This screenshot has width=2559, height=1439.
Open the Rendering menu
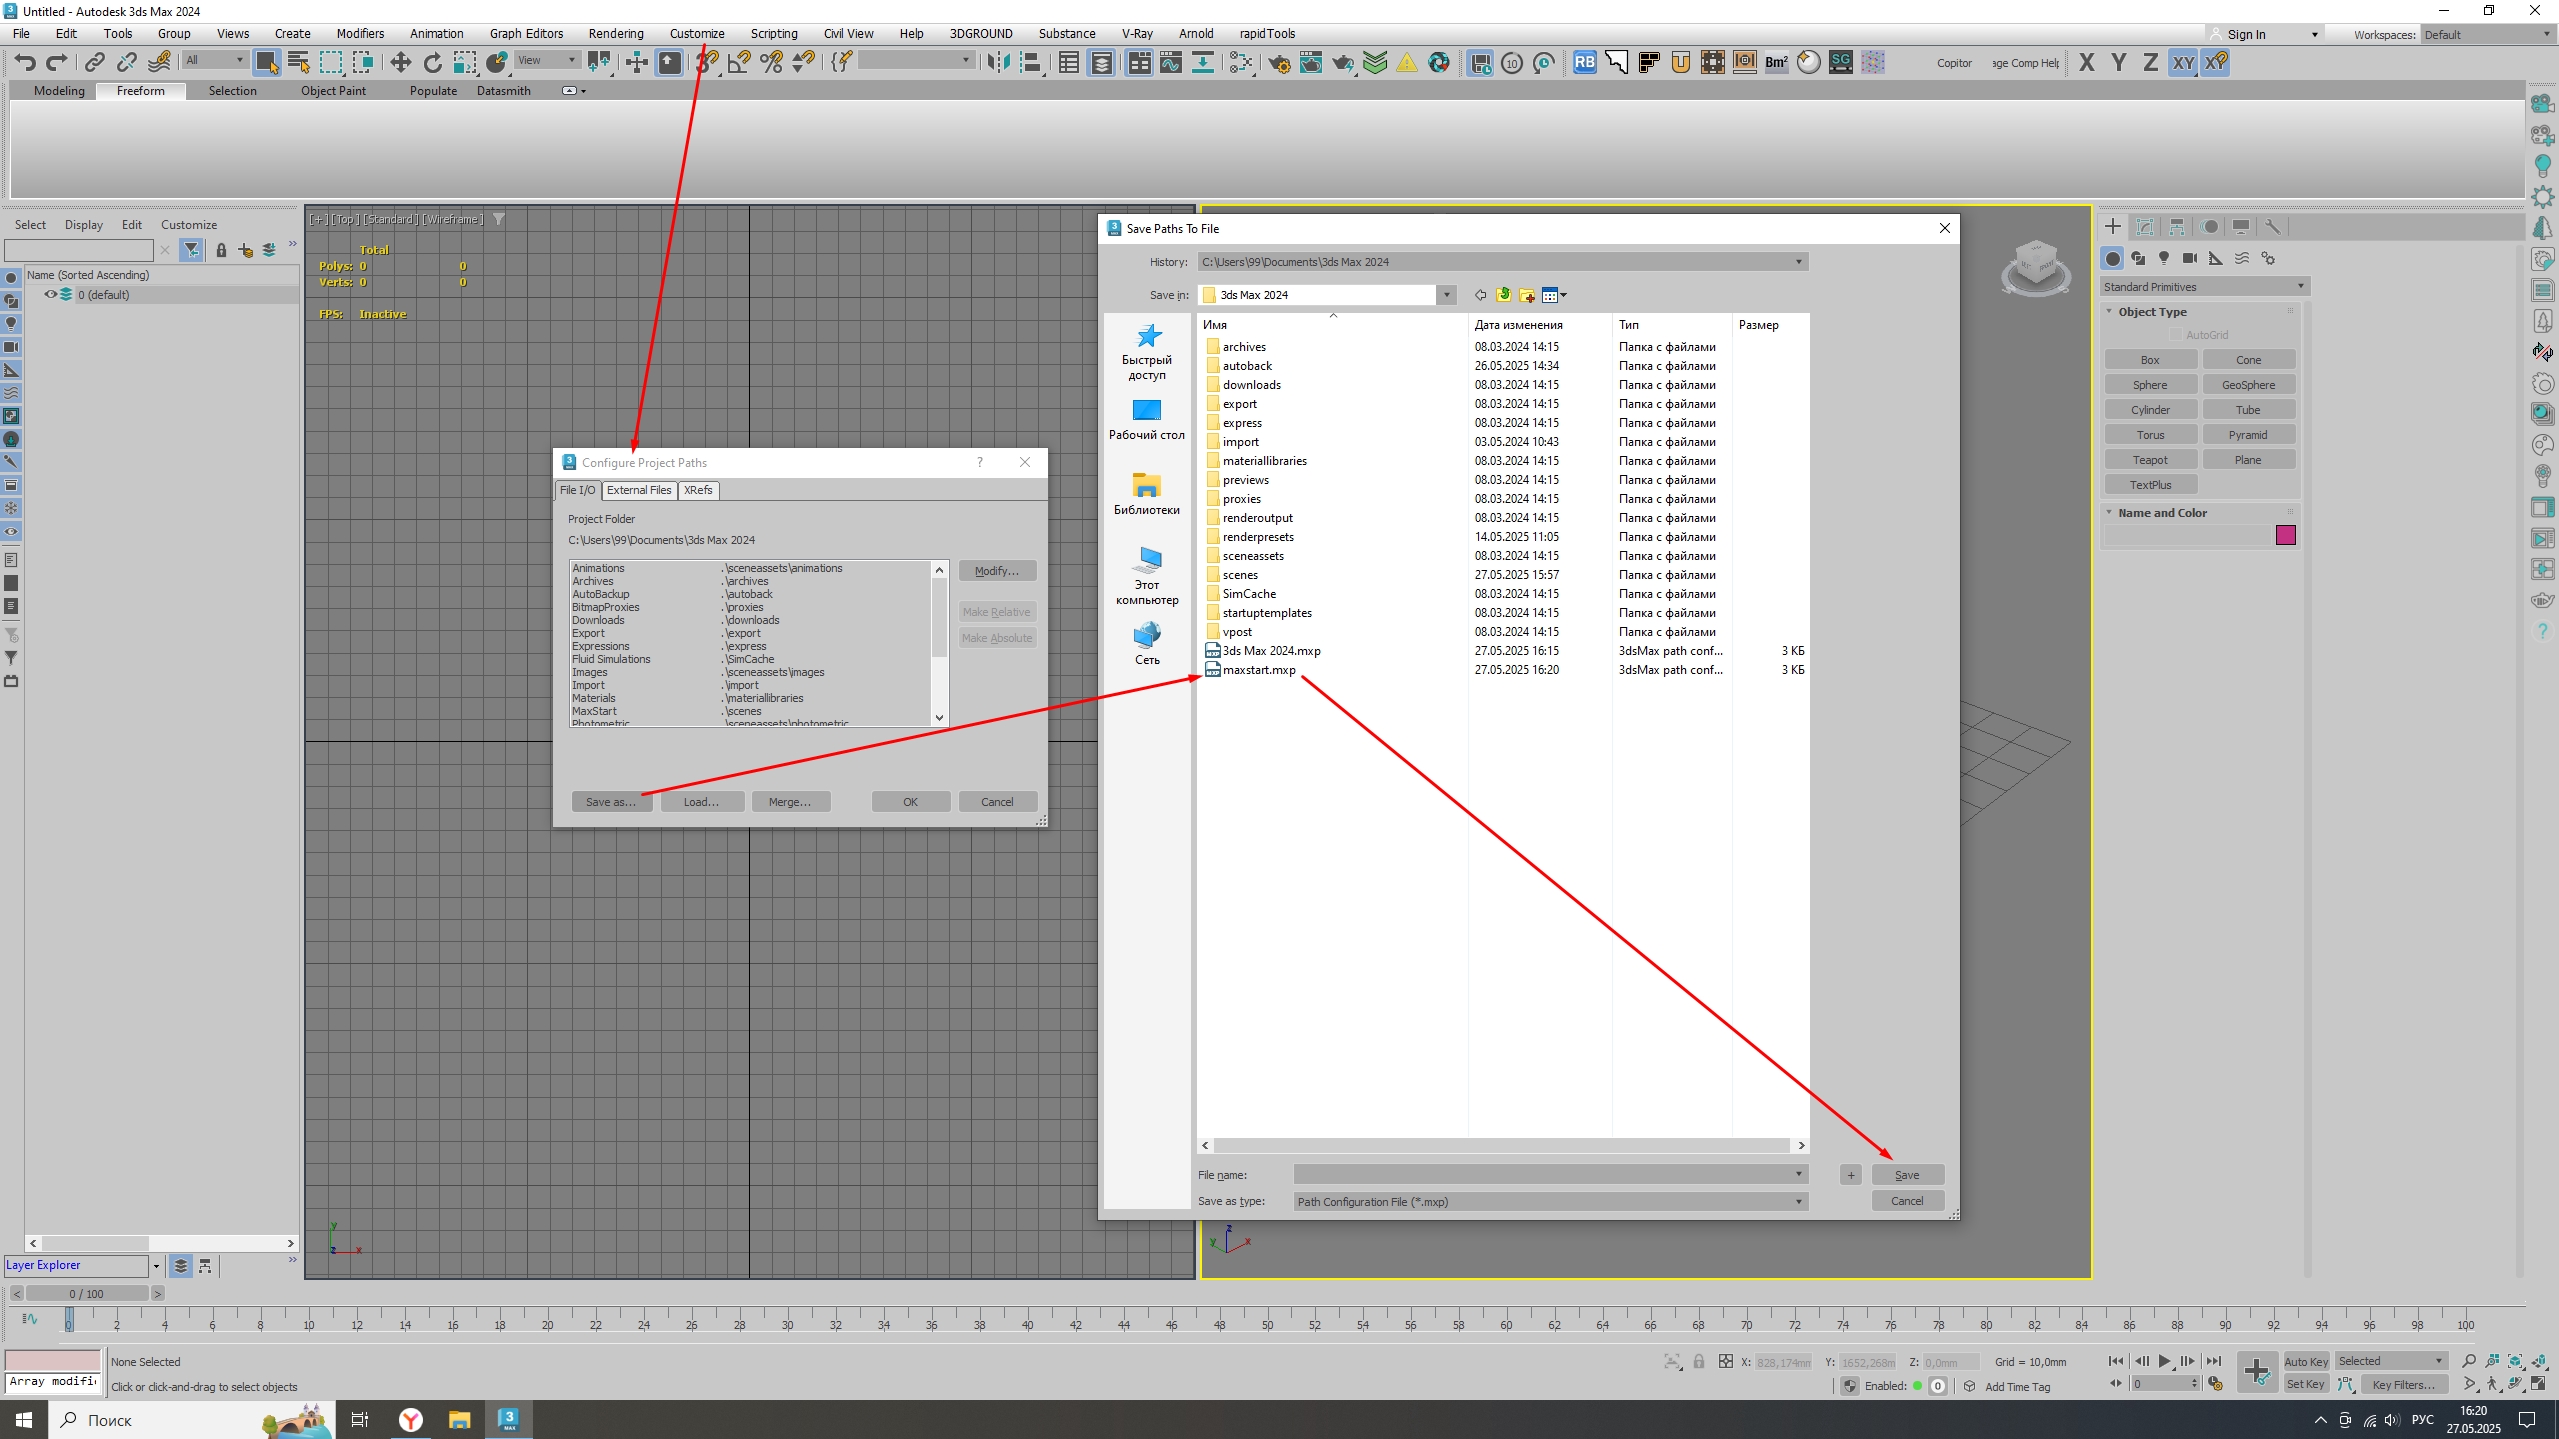coord(615,33)
